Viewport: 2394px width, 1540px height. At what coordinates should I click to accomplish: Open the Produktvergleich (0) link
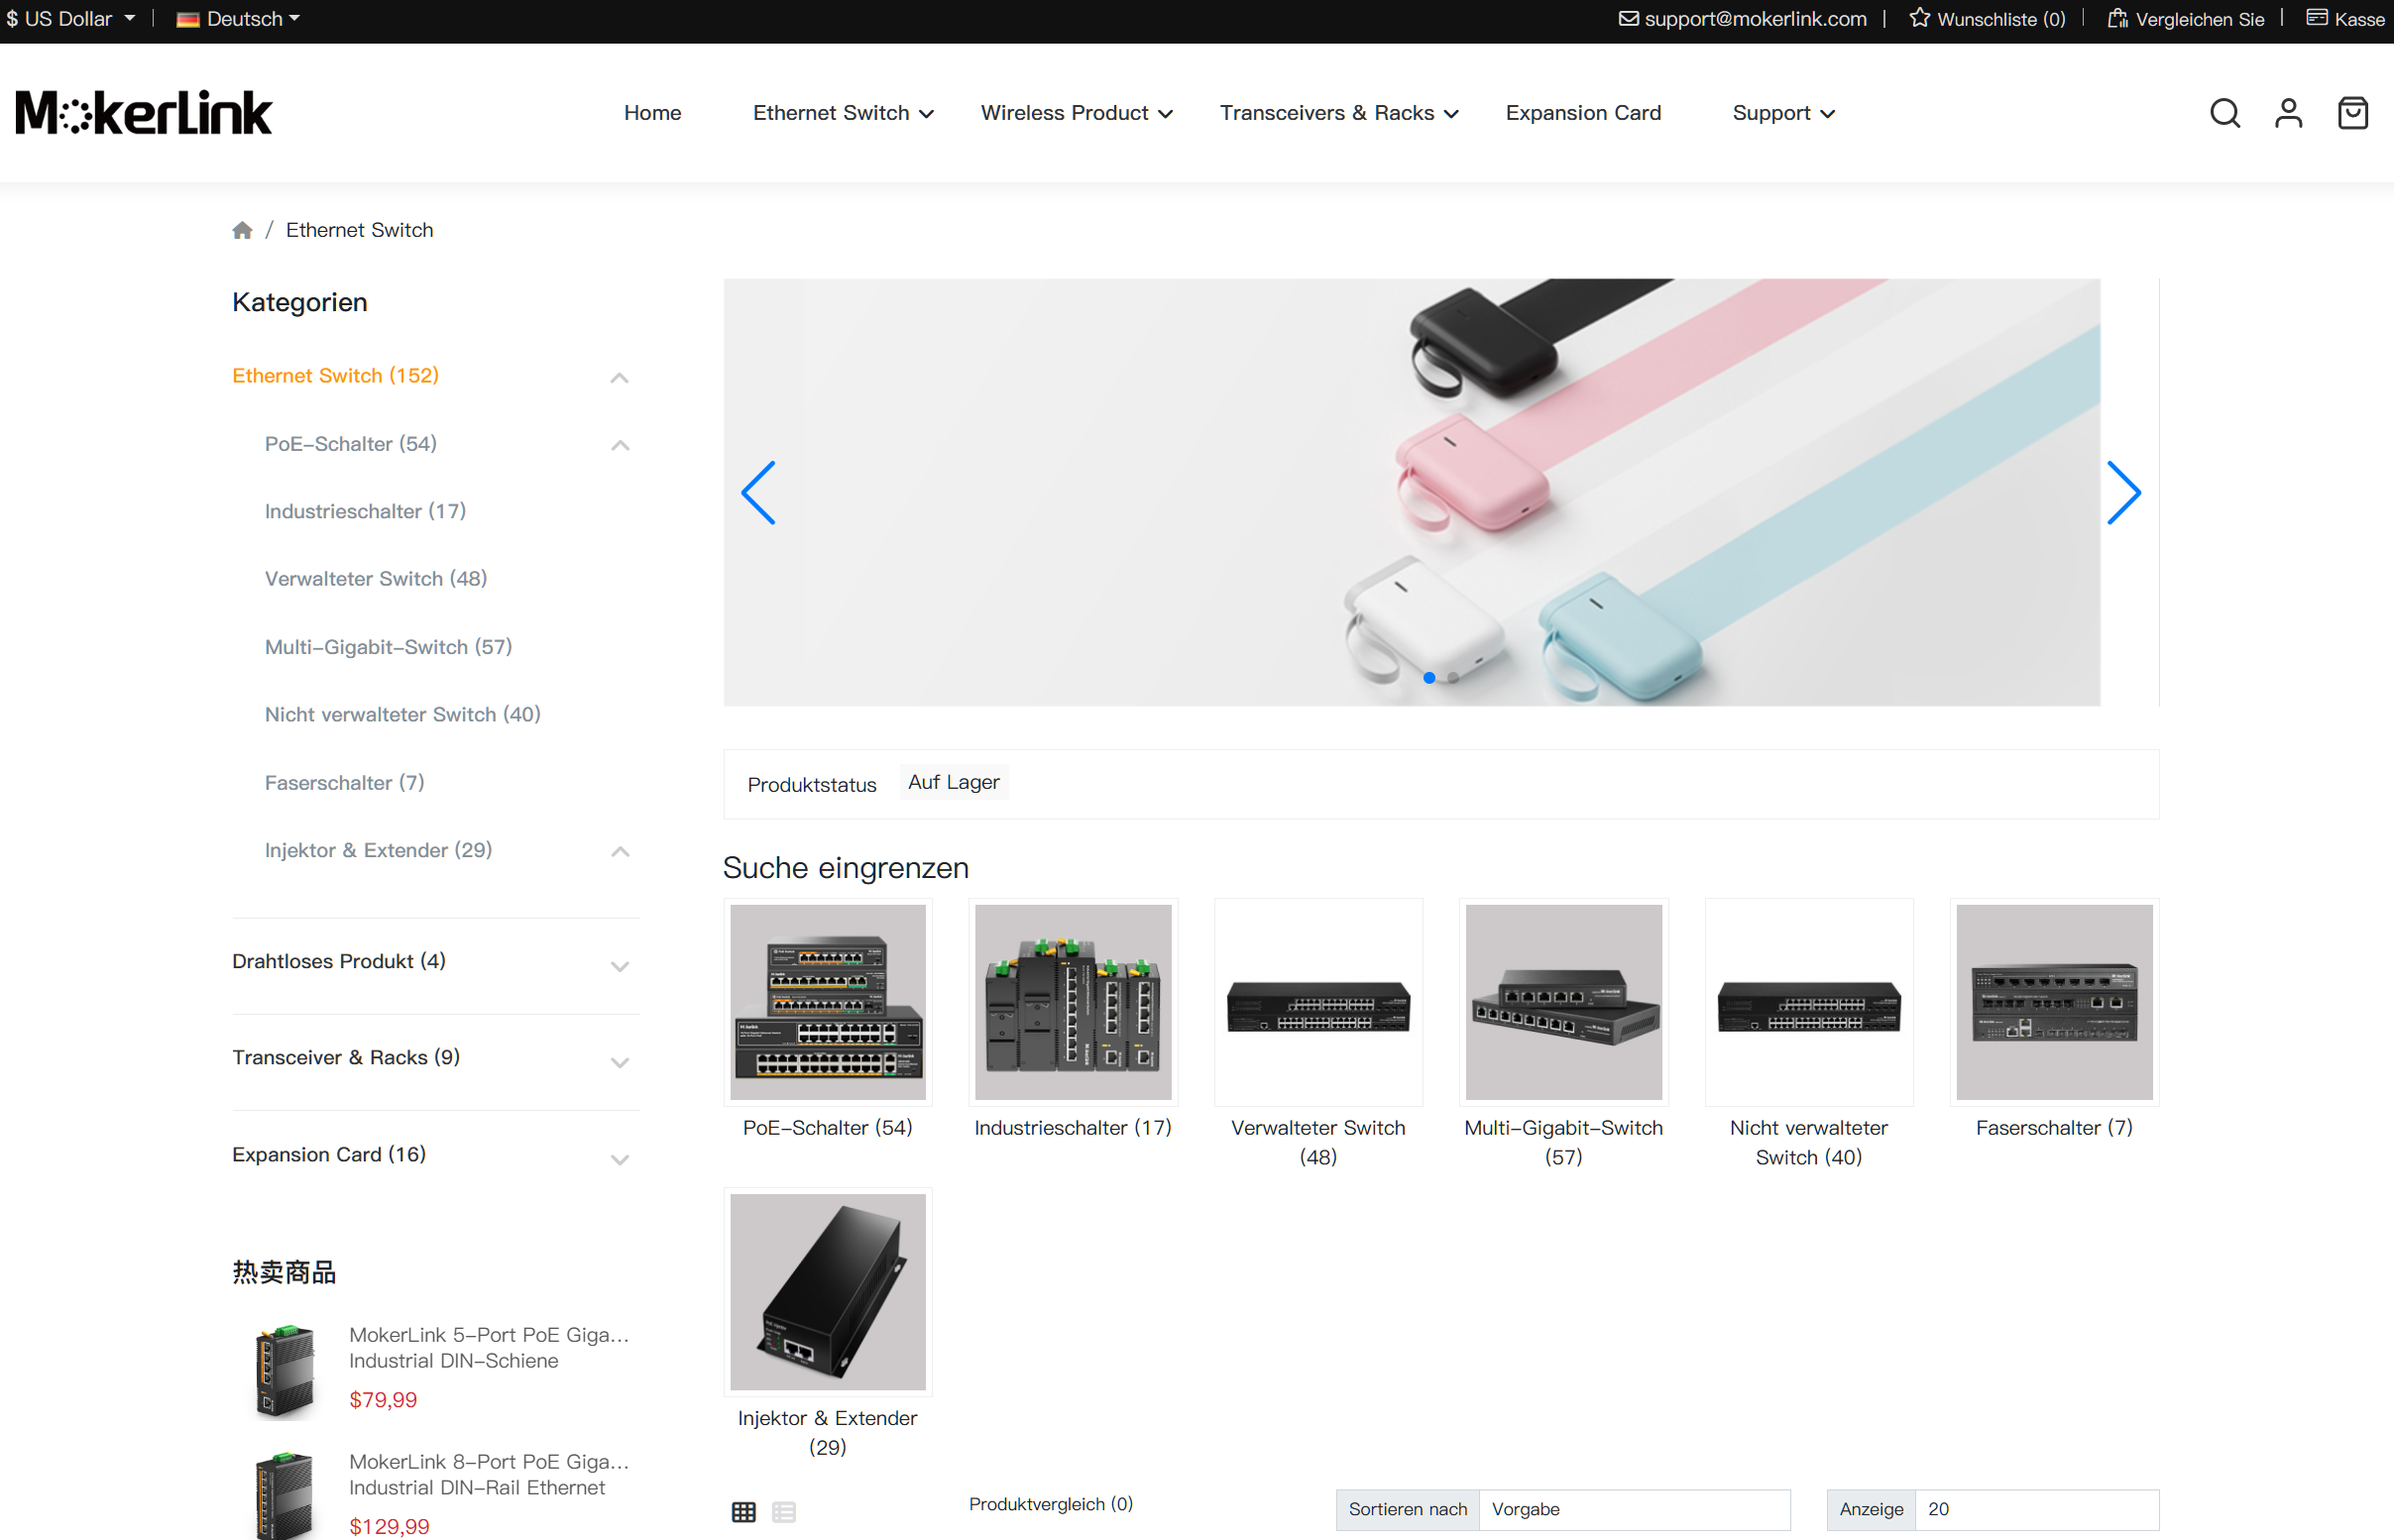pos(1050,1504)
